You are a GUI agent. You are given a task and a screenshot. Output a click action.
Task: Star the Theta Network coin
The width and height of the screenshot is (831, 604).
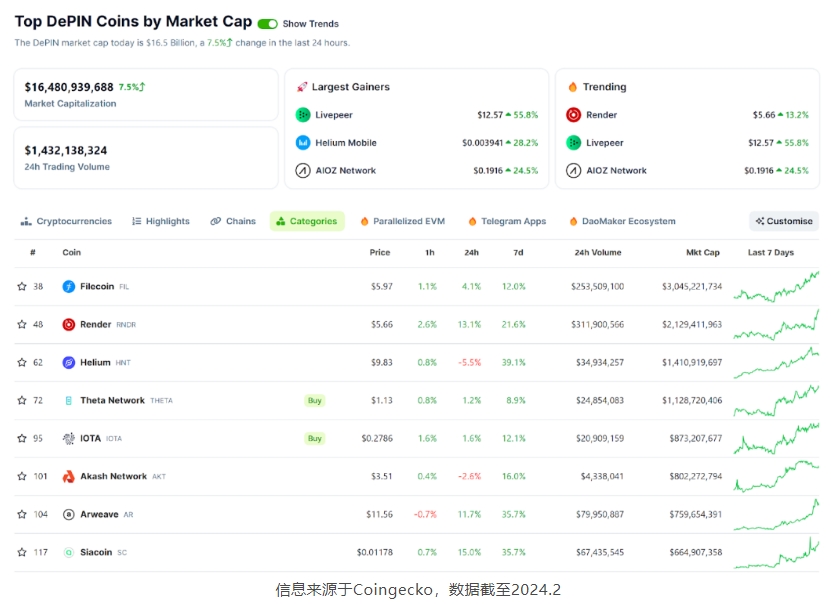point(22,401)
